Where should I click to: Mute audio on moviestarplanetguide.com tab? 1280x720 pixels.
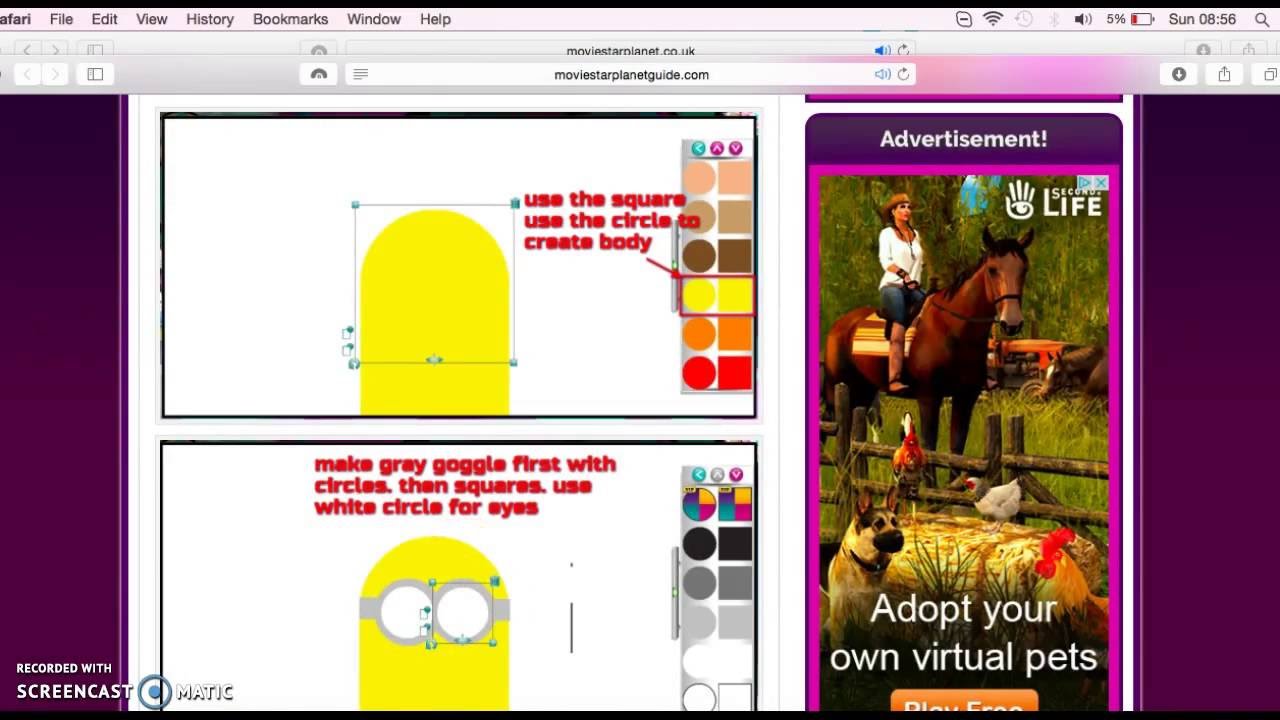[x=883, y=74]
